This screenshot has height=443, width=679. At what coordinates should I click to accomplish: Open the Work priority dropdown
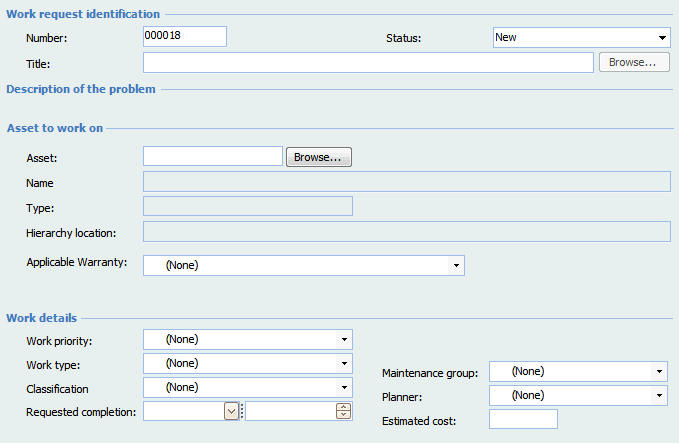(x=345, y=340)
